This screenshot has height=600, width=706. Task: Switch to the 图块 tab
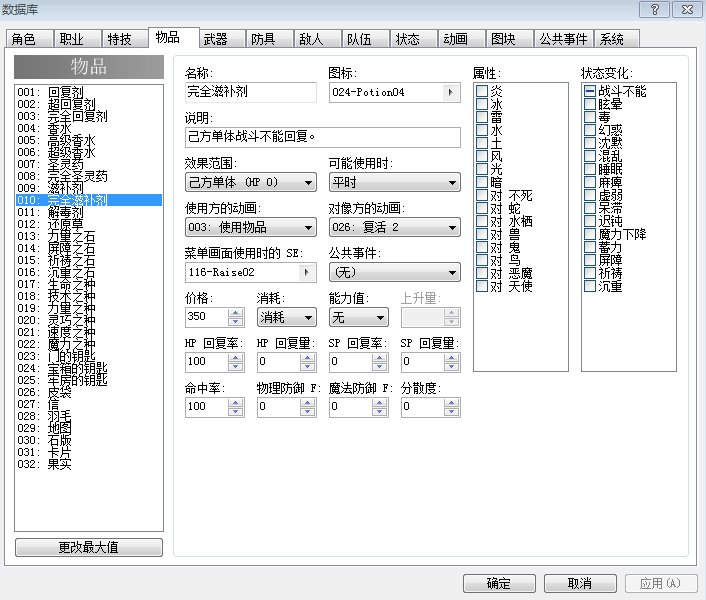(x=510, y=39)
